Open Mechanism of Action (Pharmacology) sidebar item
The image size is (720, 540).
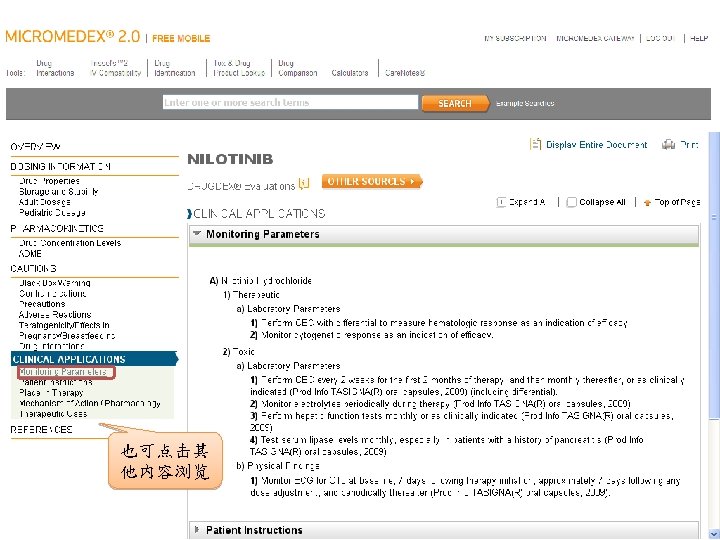point(90,403)
